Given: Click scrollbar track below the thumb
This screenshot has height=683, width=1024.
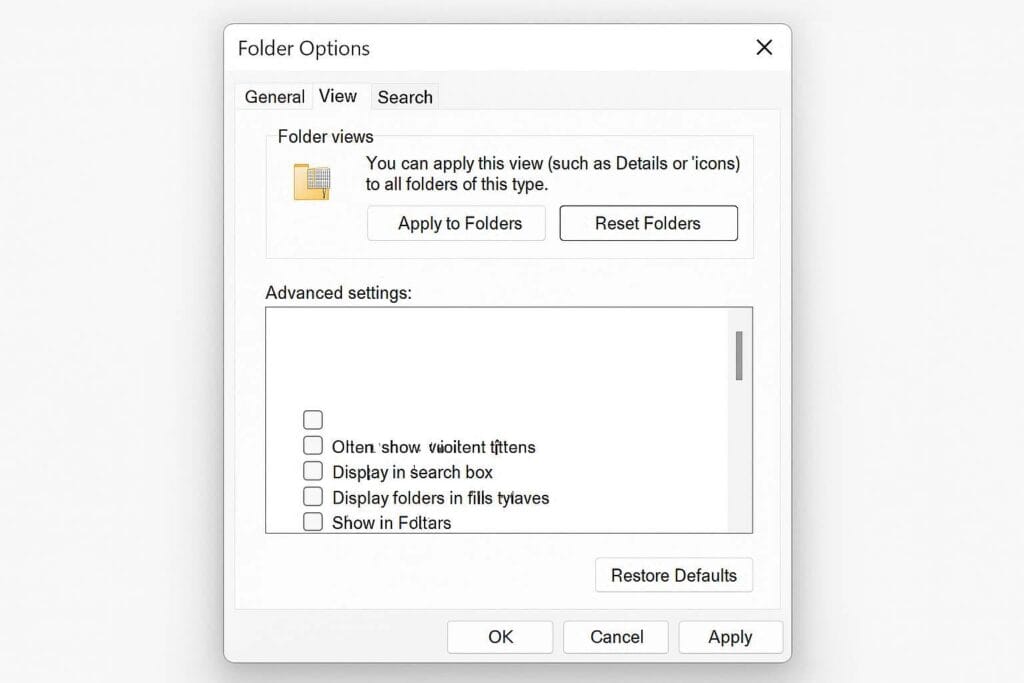Looking at the screenshot, I should pyautogui.click(x=739, y=460).
